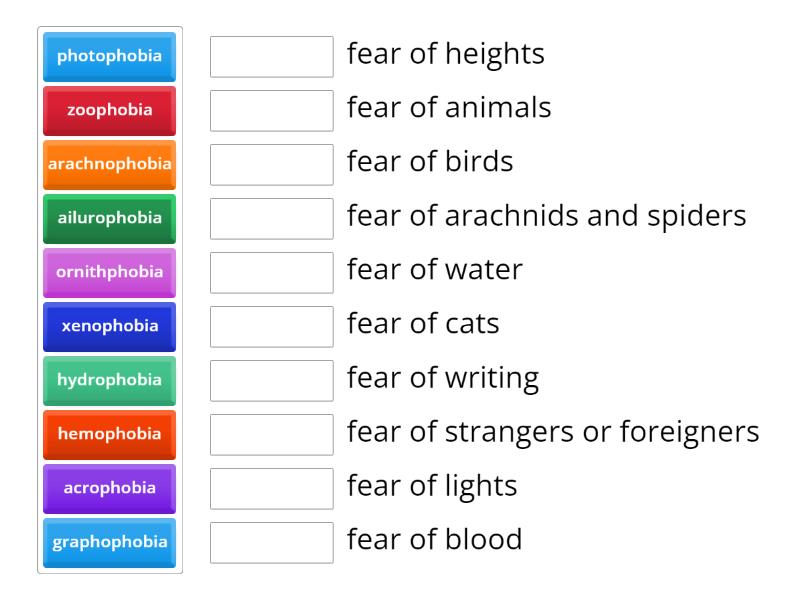Click the arachnophobia tile
Viewport: 800px width, 600px height.
109,165
